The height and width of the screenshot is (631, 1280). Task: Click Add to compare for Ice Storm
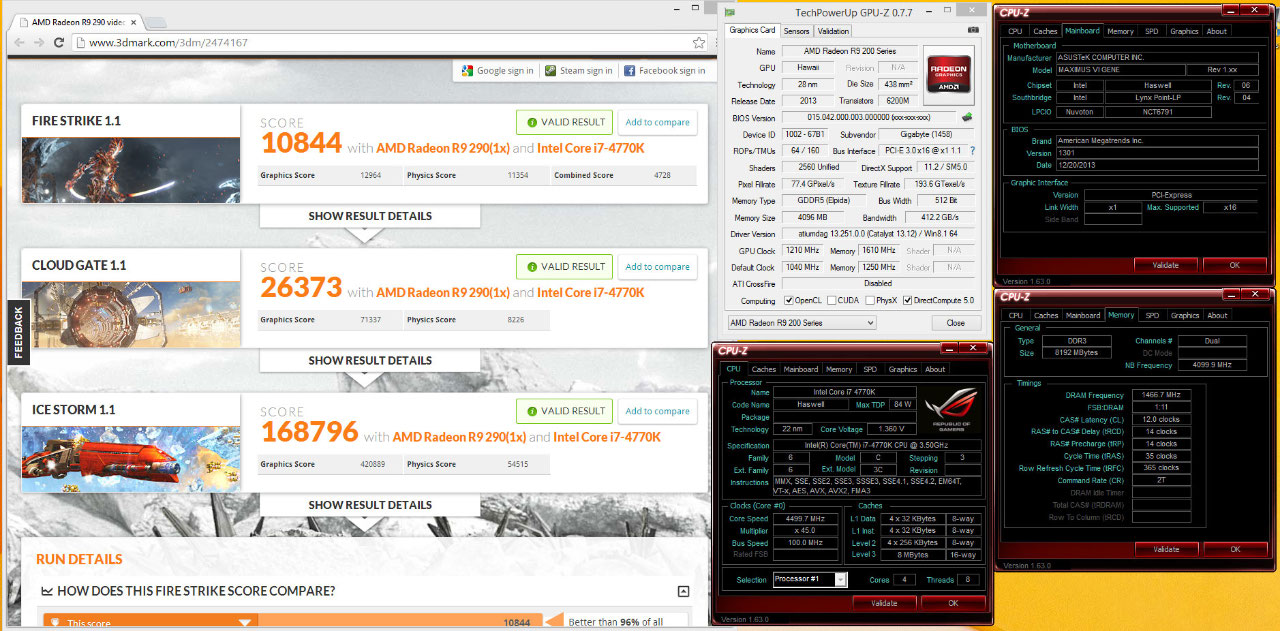pos(657,411)
